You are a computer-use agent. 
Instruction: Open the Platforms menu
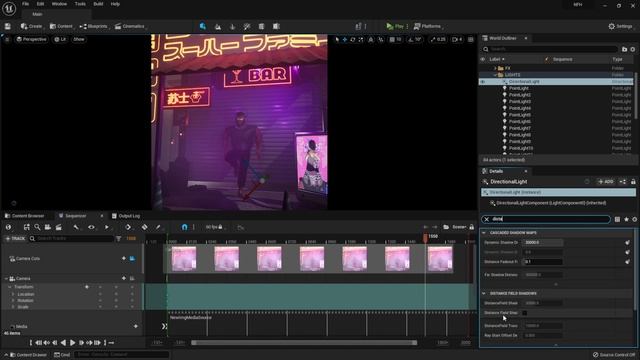428,26
